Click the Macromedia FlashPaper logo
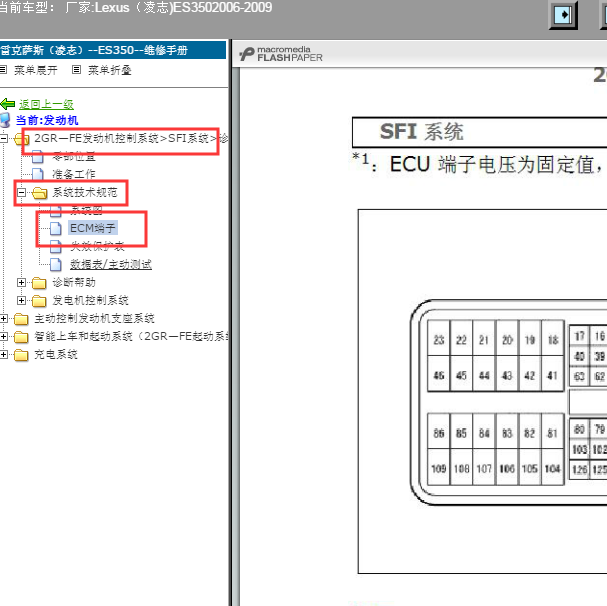Screen dimensions: 607x606 (x=281, y=54)
